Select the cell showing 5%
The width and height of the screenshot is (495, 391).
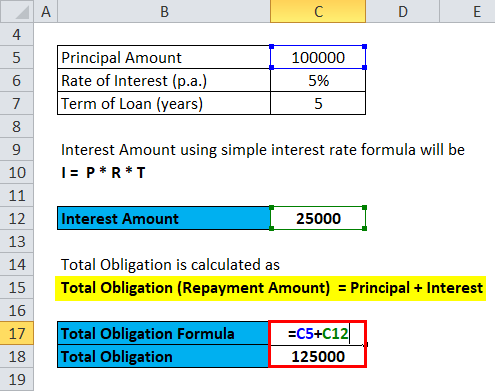318,80
